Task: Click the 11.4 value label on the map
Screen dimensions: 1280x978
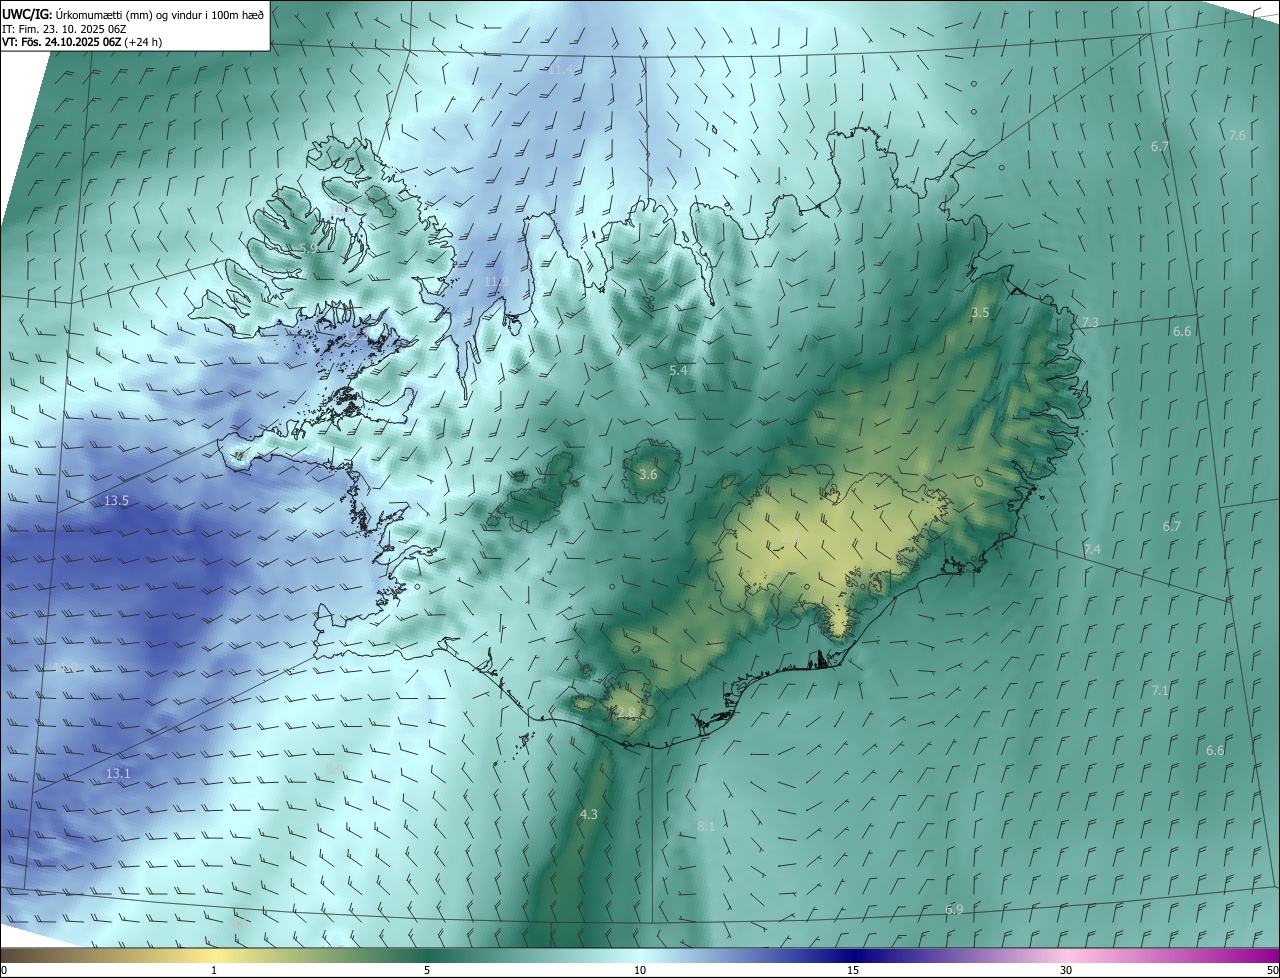Action: tap(561, 70)
